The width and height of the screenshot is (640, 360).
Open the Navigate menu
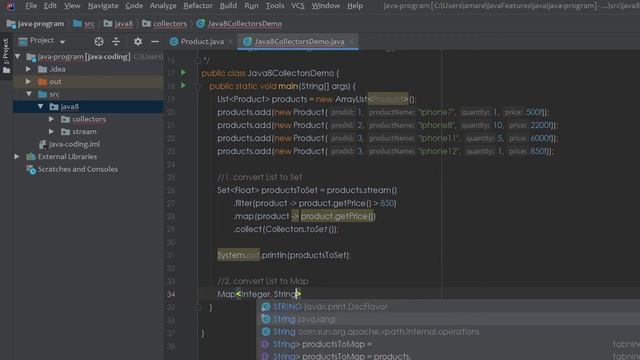click(103, 6)
